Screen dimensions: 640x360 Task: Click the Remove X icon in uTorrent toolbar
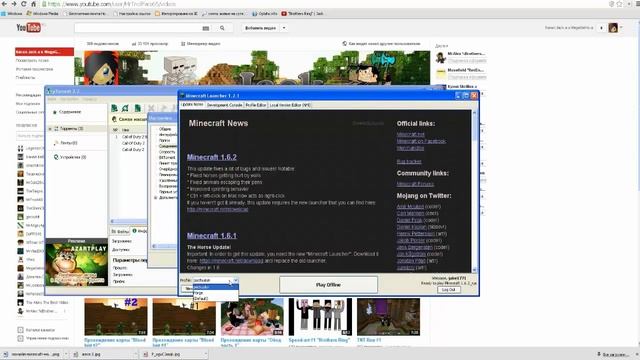point(151,108)
